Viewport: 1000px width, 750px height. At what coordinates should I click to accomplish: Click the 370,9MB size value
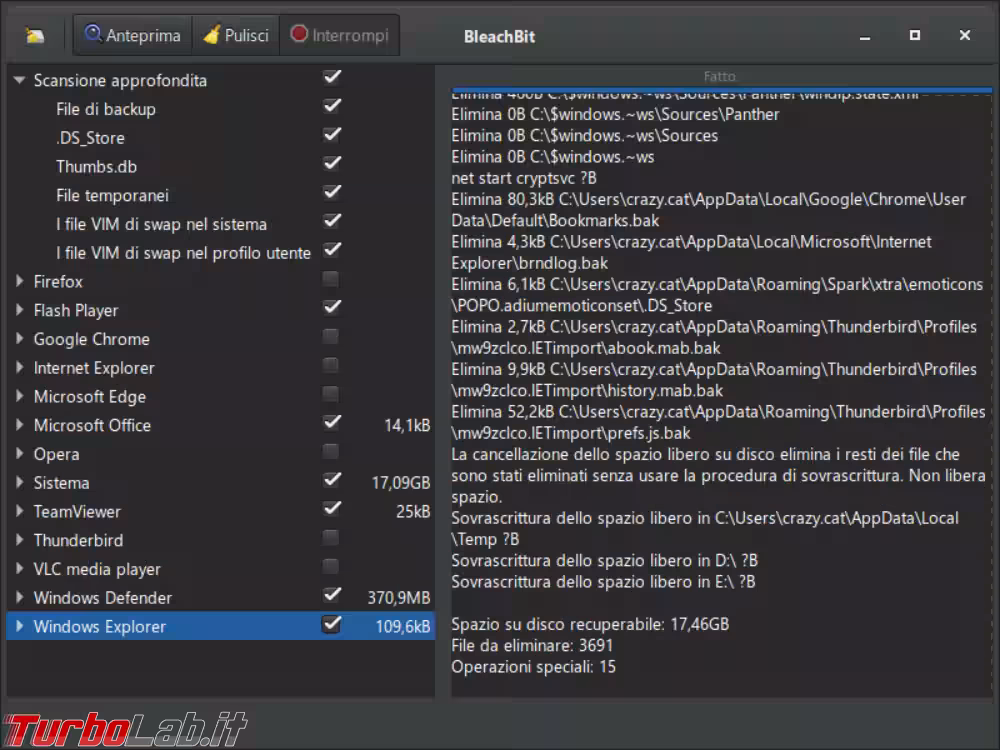coord(399,598)
